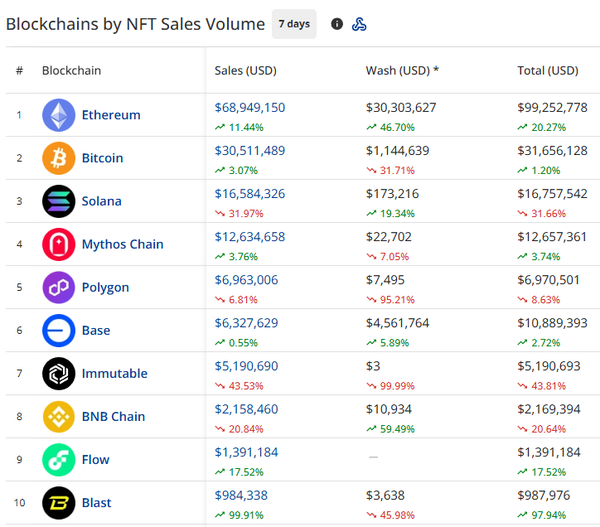This screenshot has width=600, height=527.
Task: Click the Ethereum logo icon
Action: 58,115
